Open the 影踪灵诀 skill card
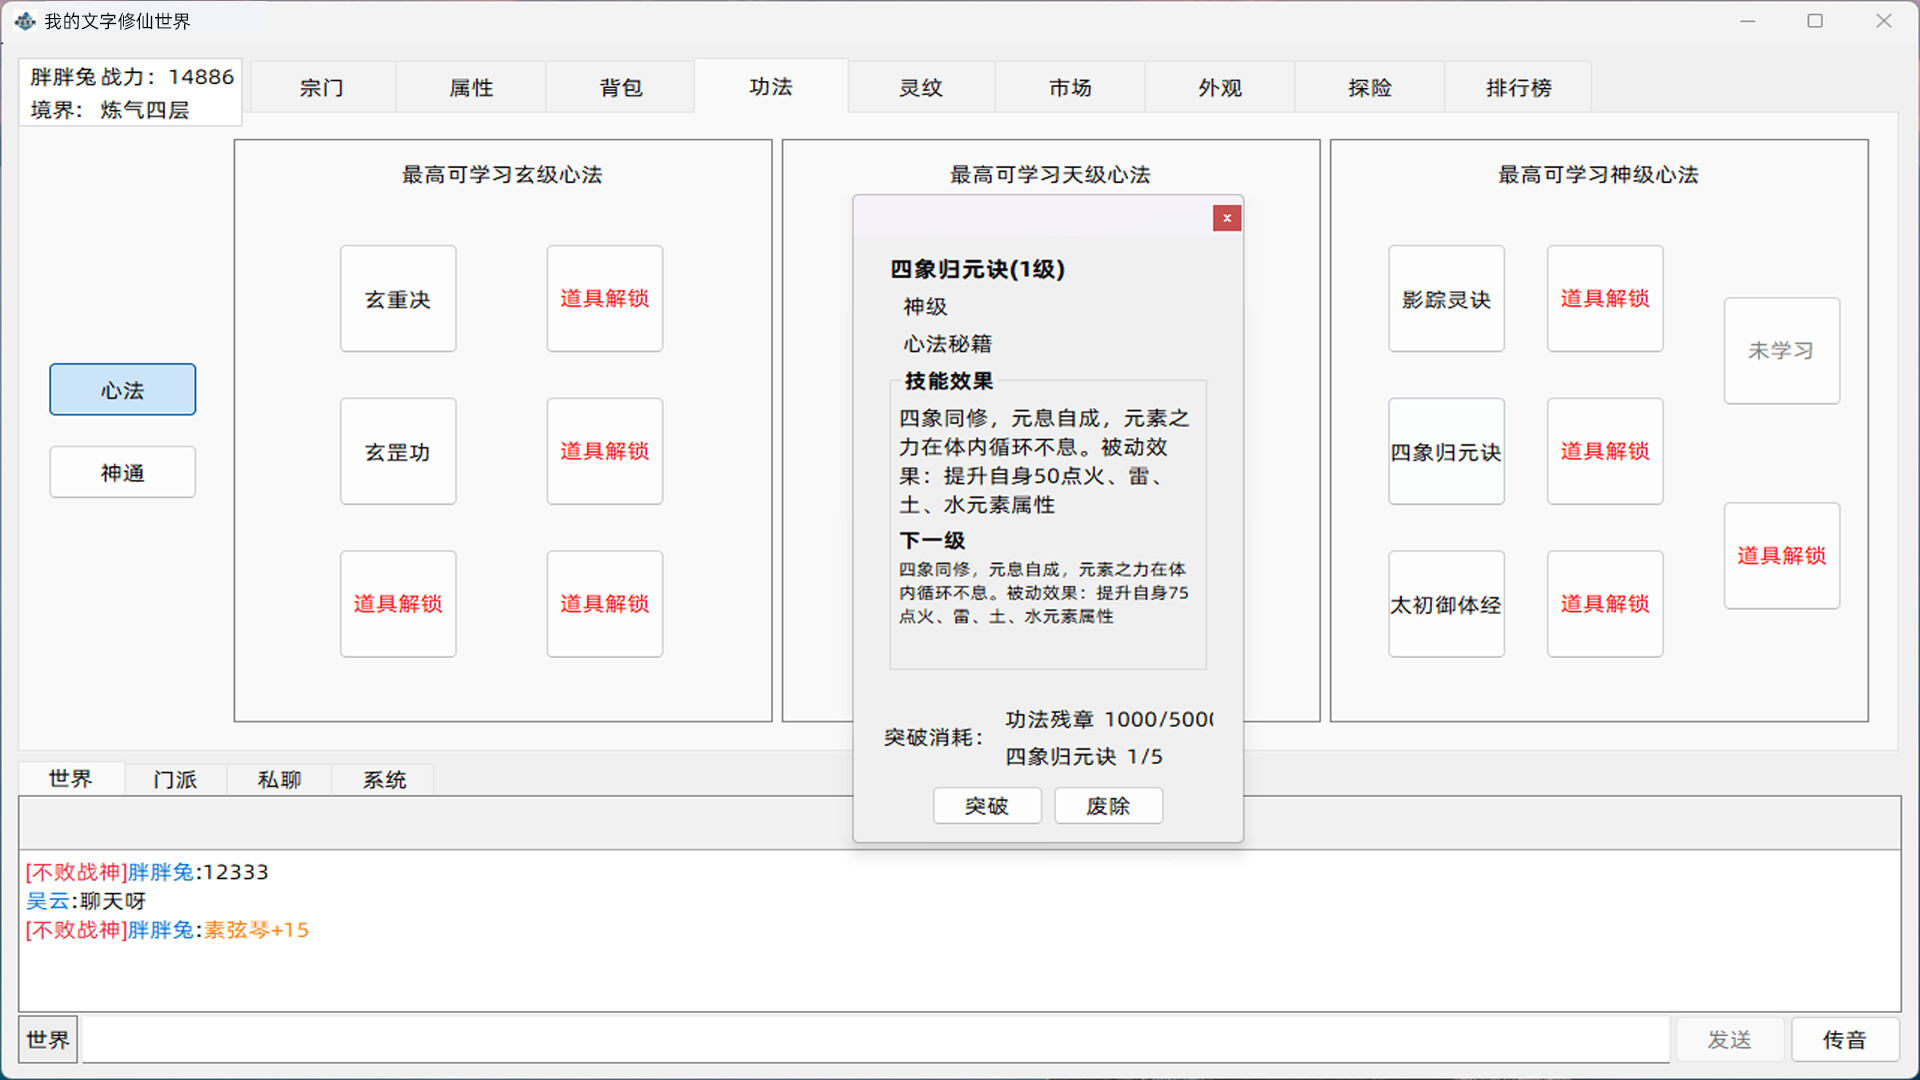Image resolution: width=1920 pixels, height=1080 pixels. pos(1445,298)
